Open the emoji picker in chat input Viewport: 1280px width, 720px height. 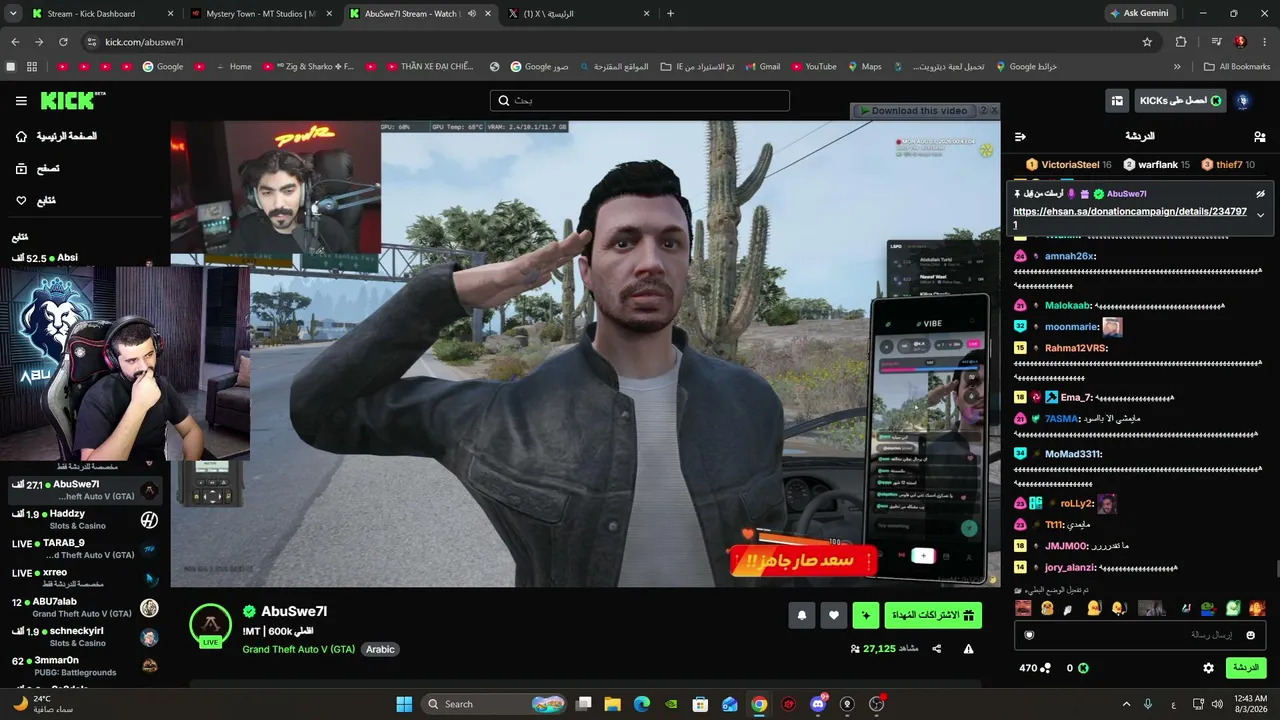(x=1250, y=635)
